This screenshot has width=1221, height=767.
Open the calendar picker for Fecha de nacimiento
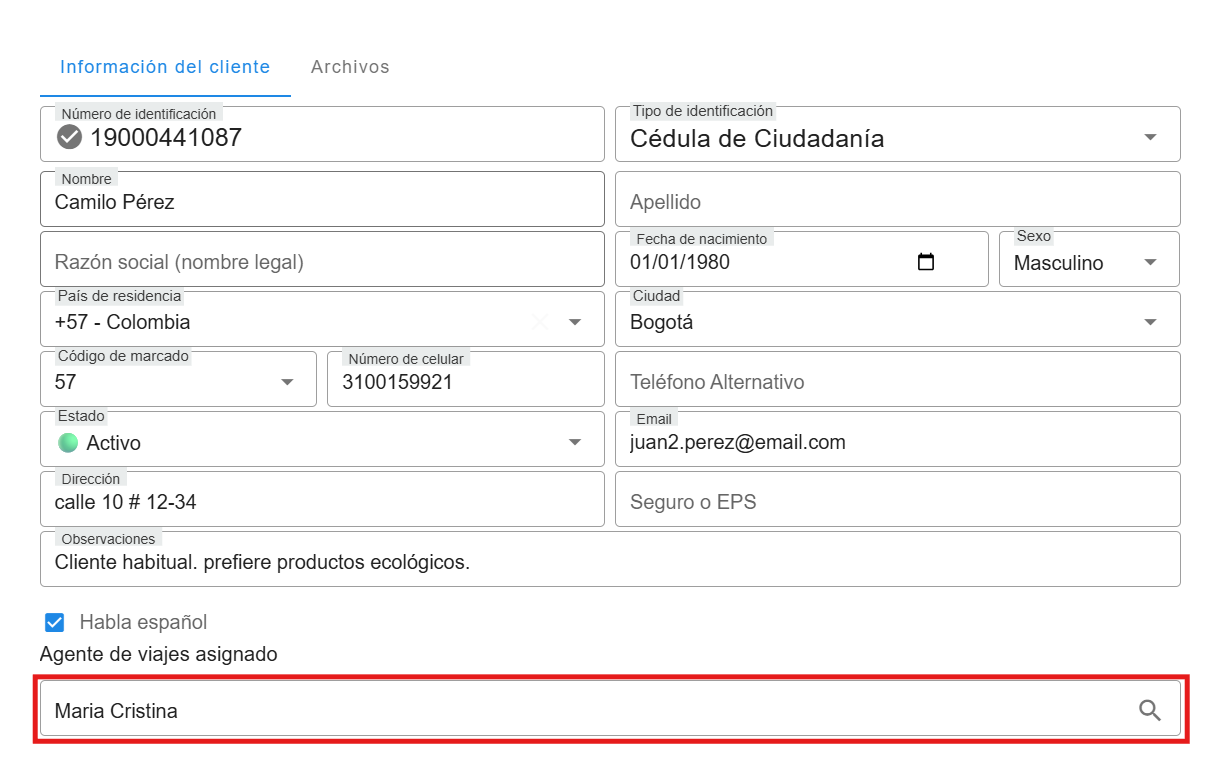(926, 262)
